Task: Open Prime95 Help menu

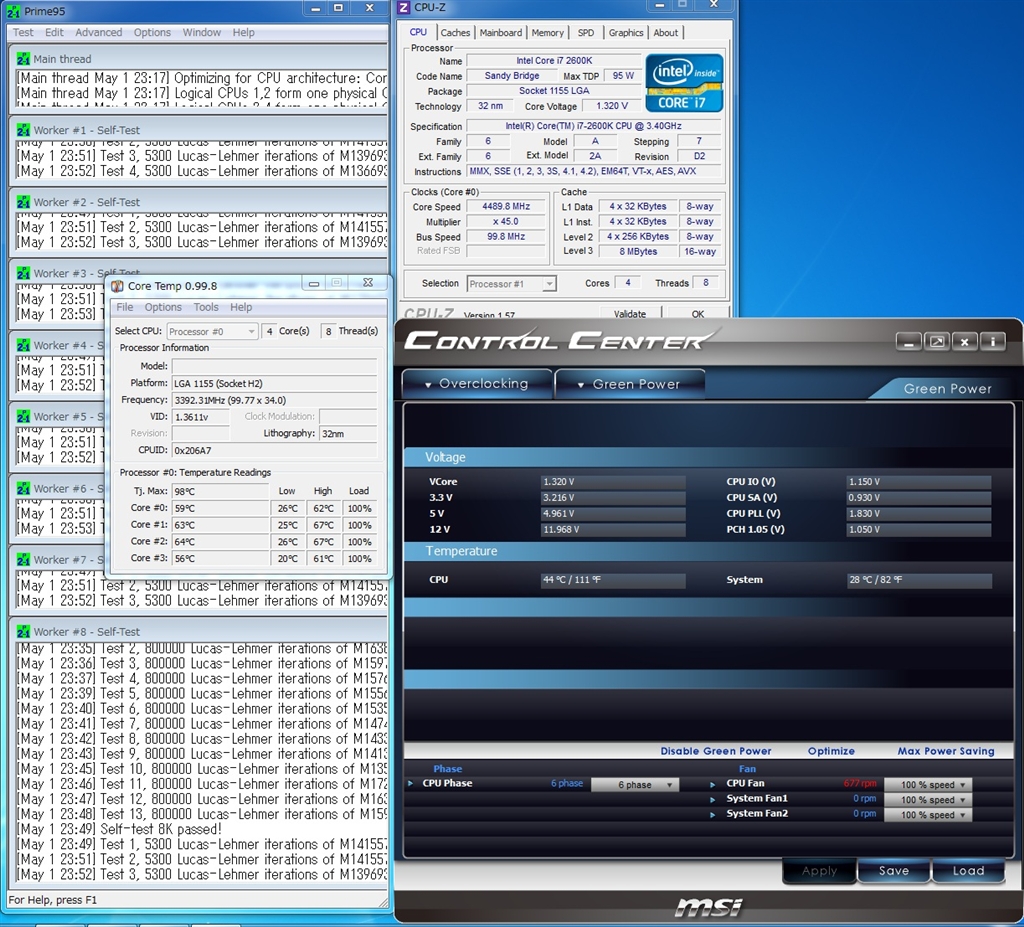Action: (x=244, y=32)
